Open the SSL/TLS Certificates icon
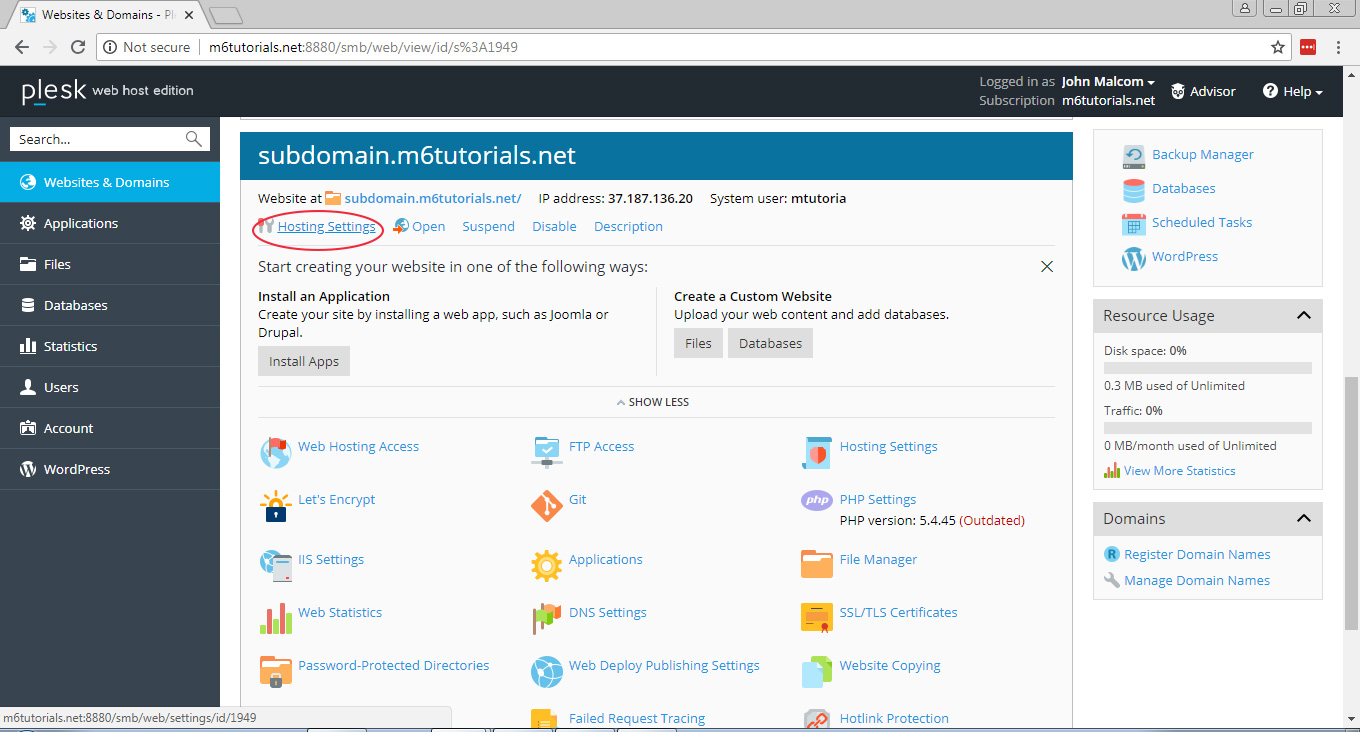 click(816, 619)
